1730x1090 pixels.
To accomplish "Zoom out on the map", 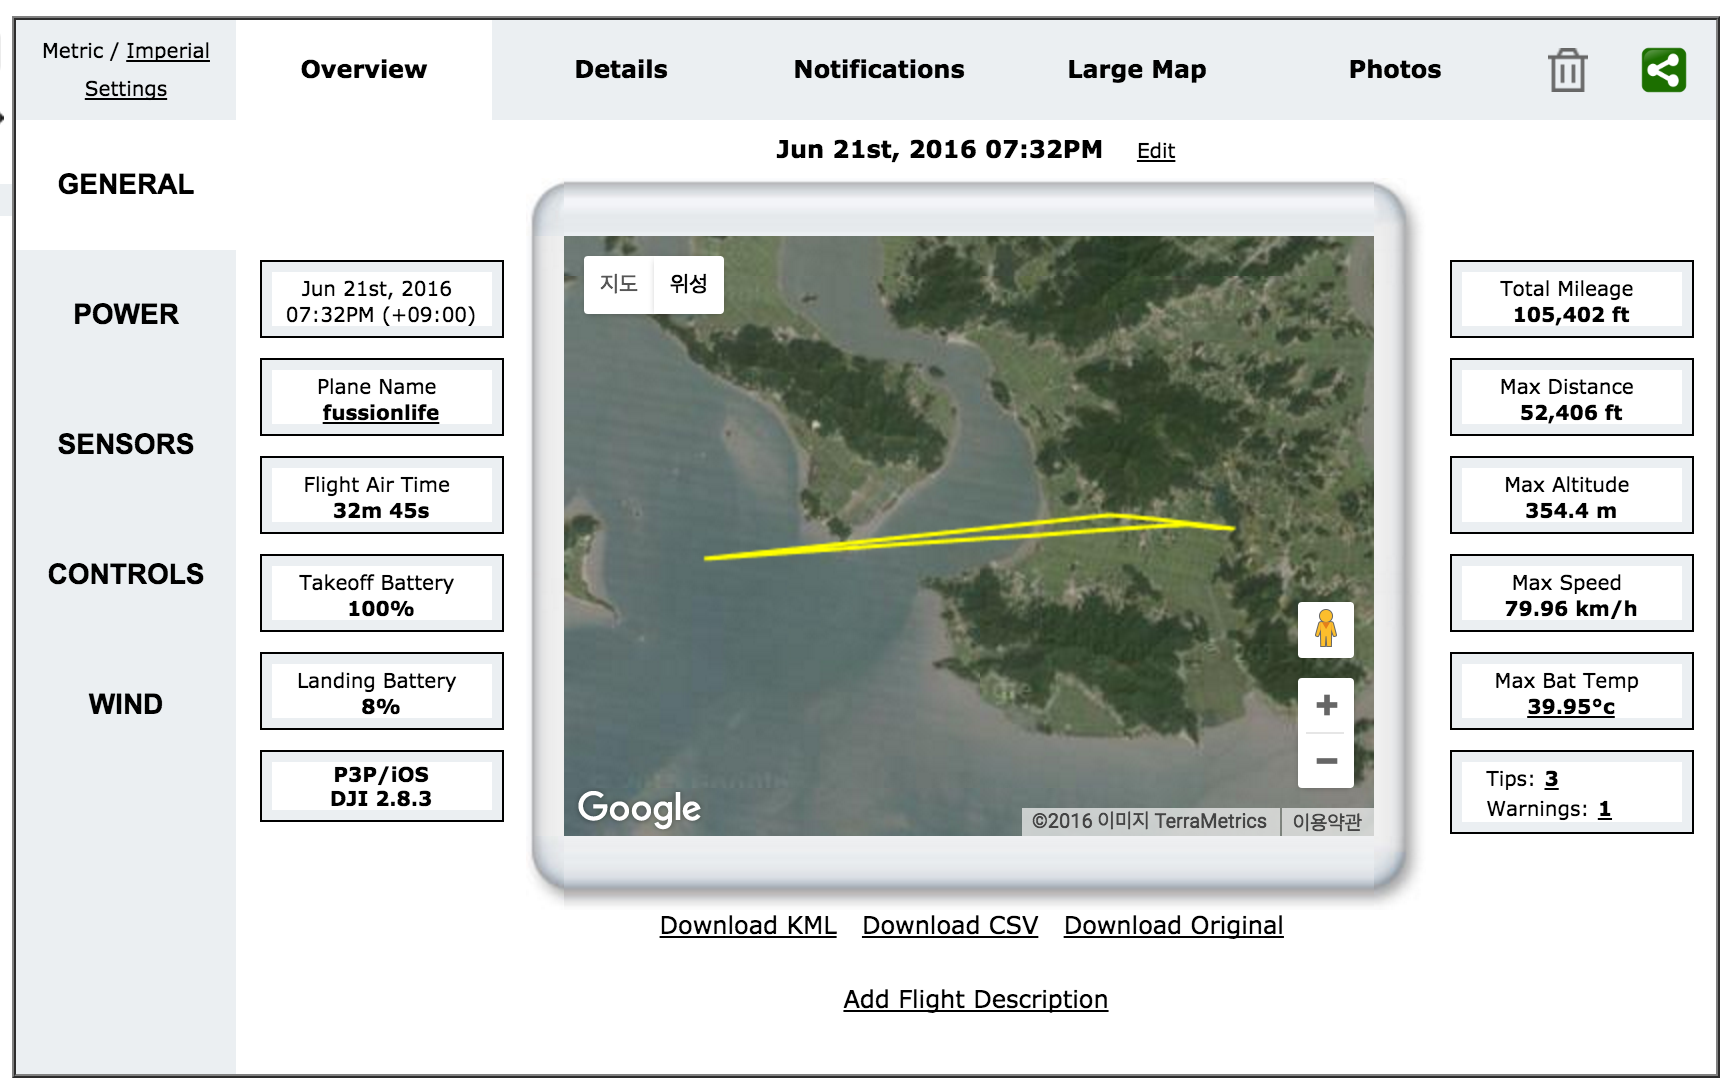I will click(x=1326, y=761).
